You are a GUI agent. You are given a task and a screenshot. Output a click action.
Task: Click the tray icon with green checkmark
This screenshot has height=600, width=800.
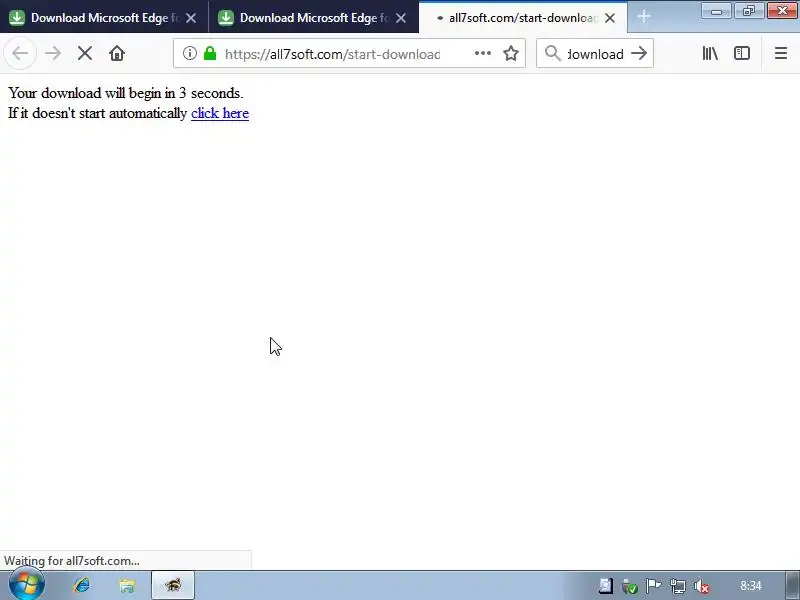630,586
